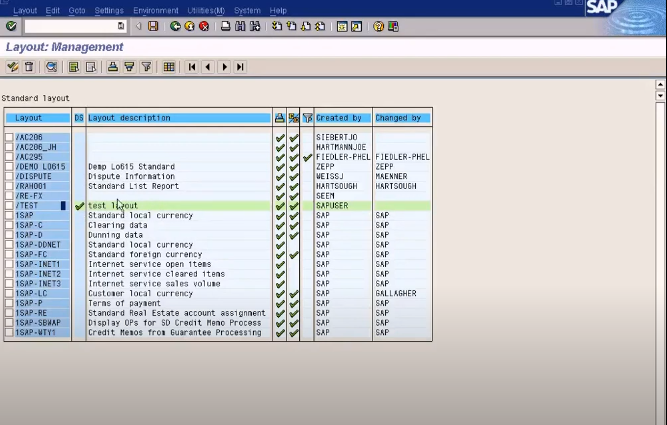
Task: Jump to last column arrow icon
Action: point(240,67)
